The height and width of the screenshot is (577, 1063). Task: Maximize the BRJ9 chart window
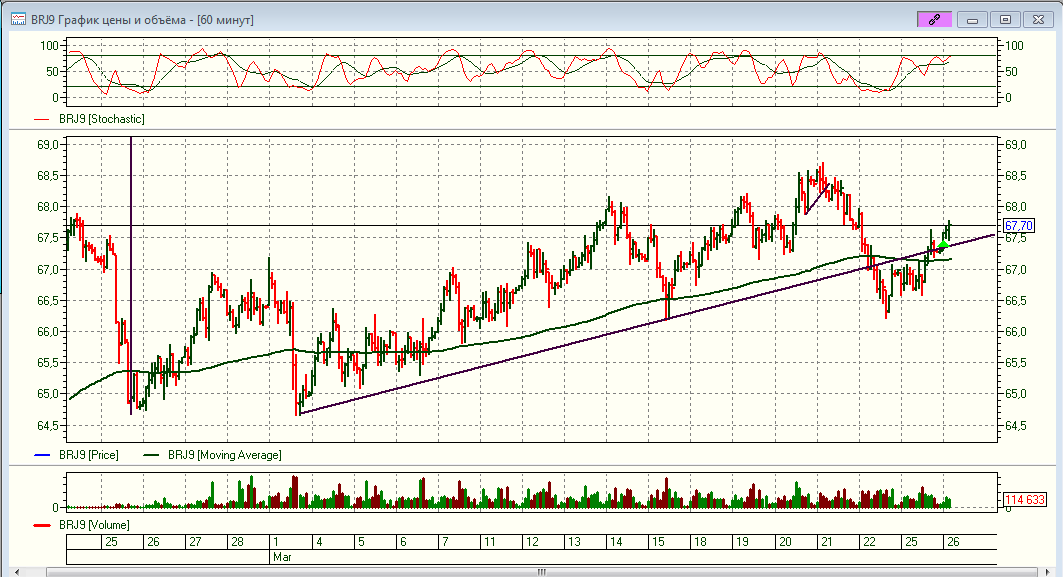[1006, 19]
